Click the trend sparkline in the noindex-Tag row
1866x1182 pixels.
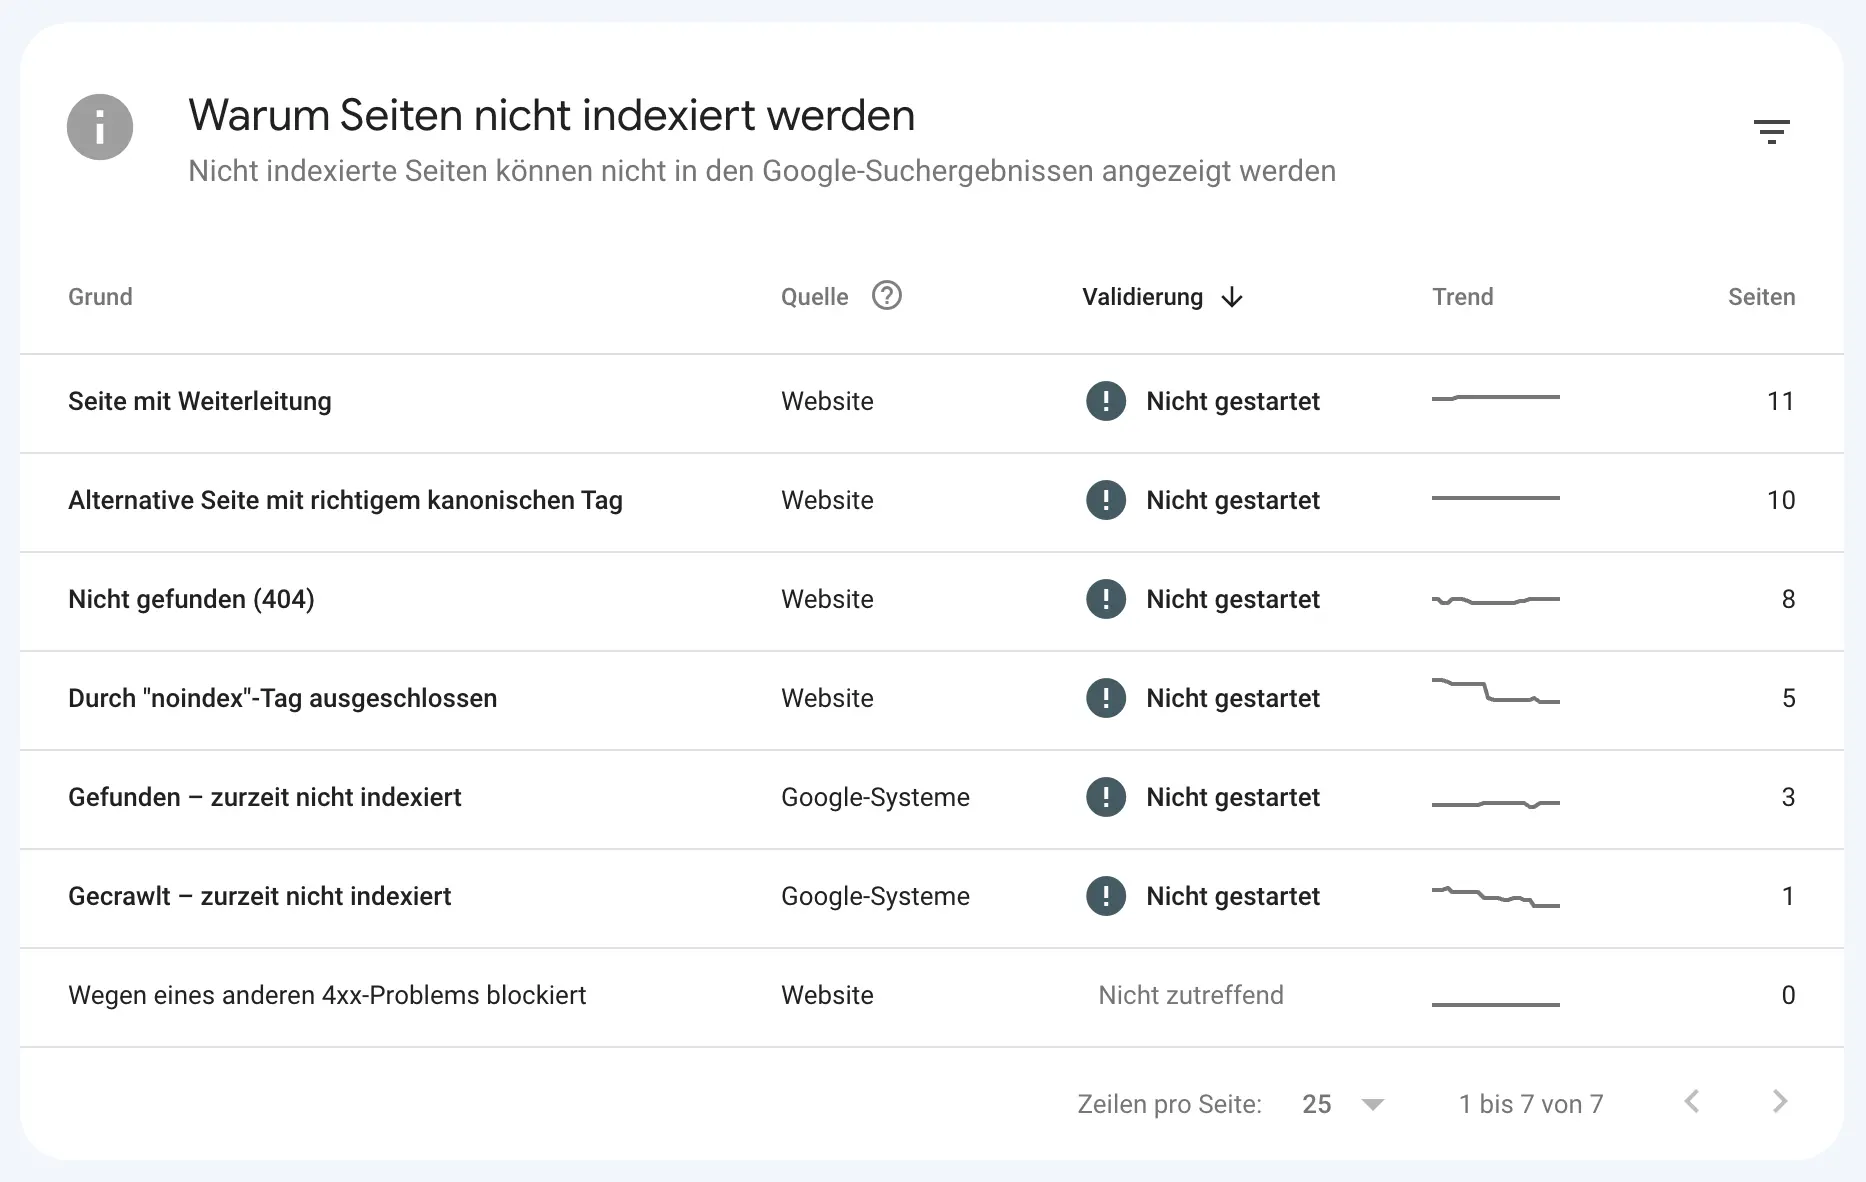[x=1496, y=691]
